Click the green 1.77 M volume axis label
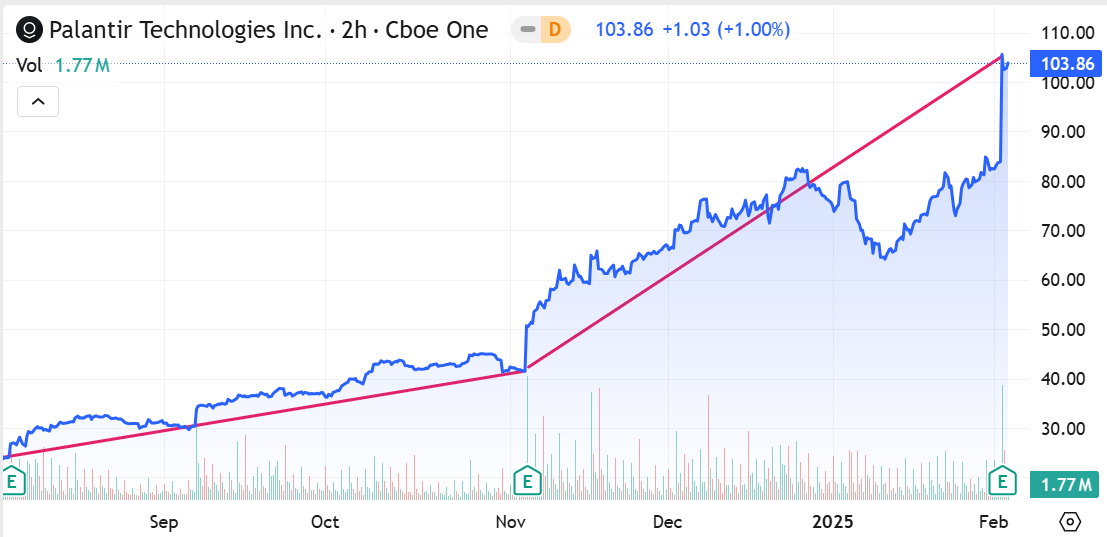The height and width of the screenshot is (537, 1107). [1064, 485]
